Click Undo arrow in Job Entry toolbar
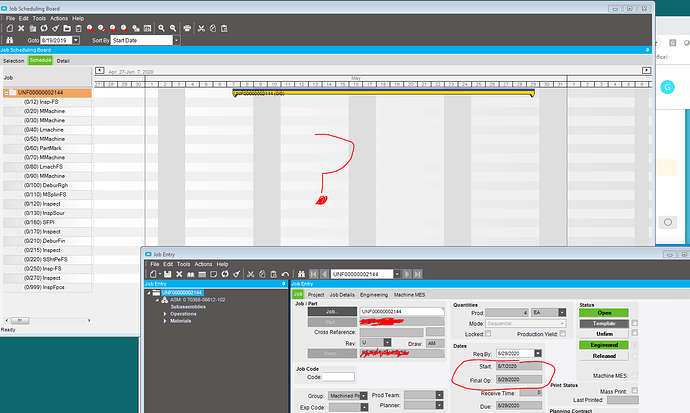690x413 pixels. coord(285,274)
